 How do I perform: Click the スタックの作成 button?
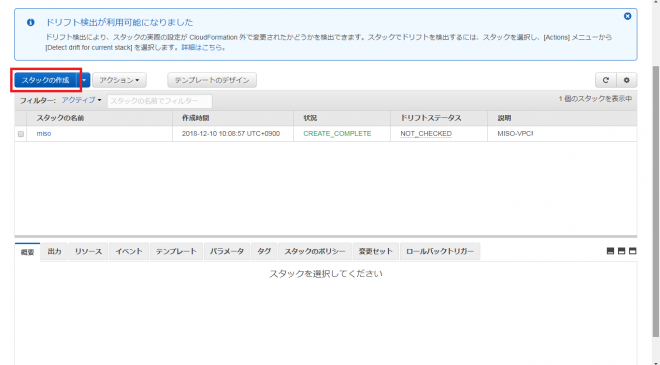45,80
